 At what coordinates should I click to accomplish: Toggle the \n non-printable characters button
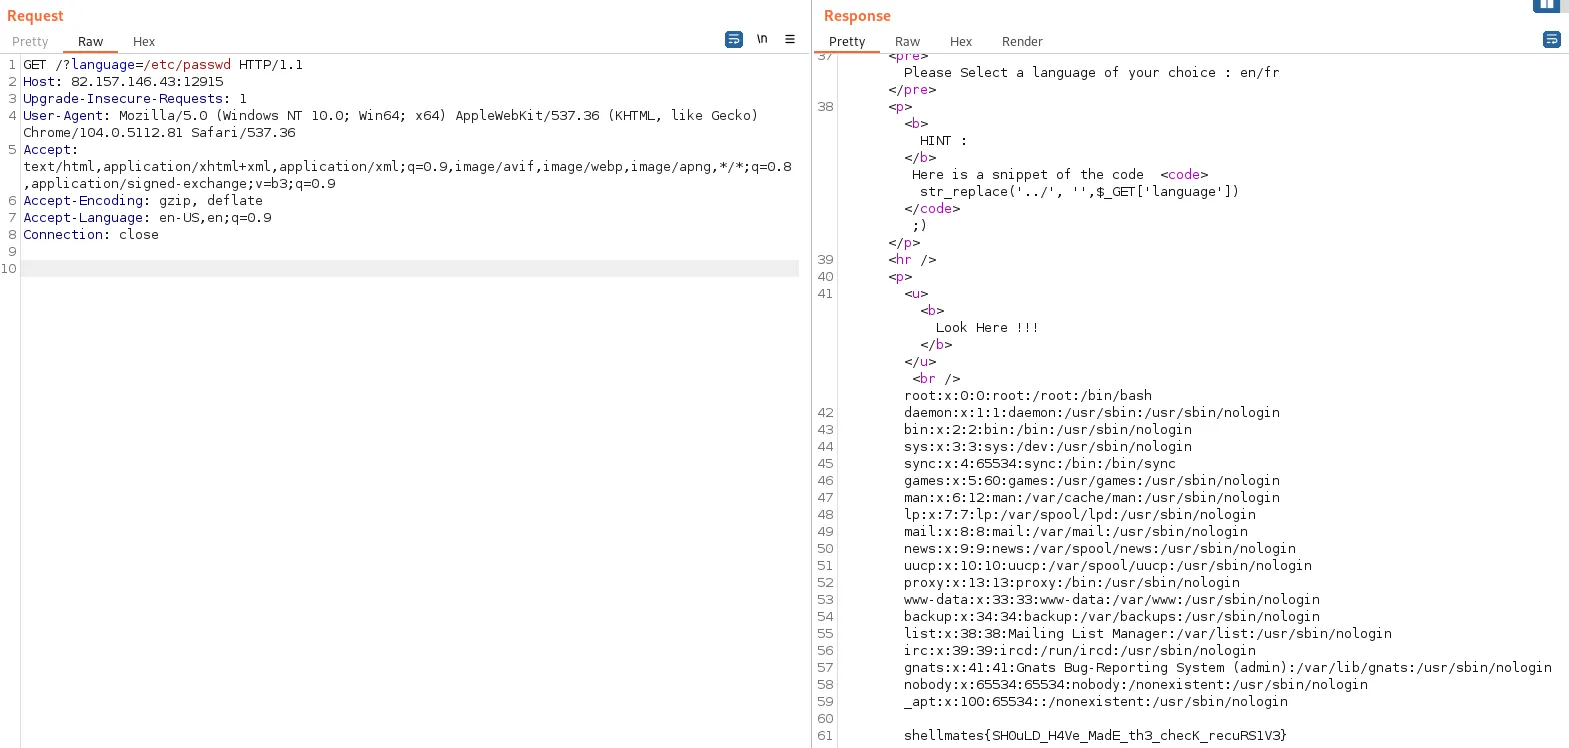(762, 40)
